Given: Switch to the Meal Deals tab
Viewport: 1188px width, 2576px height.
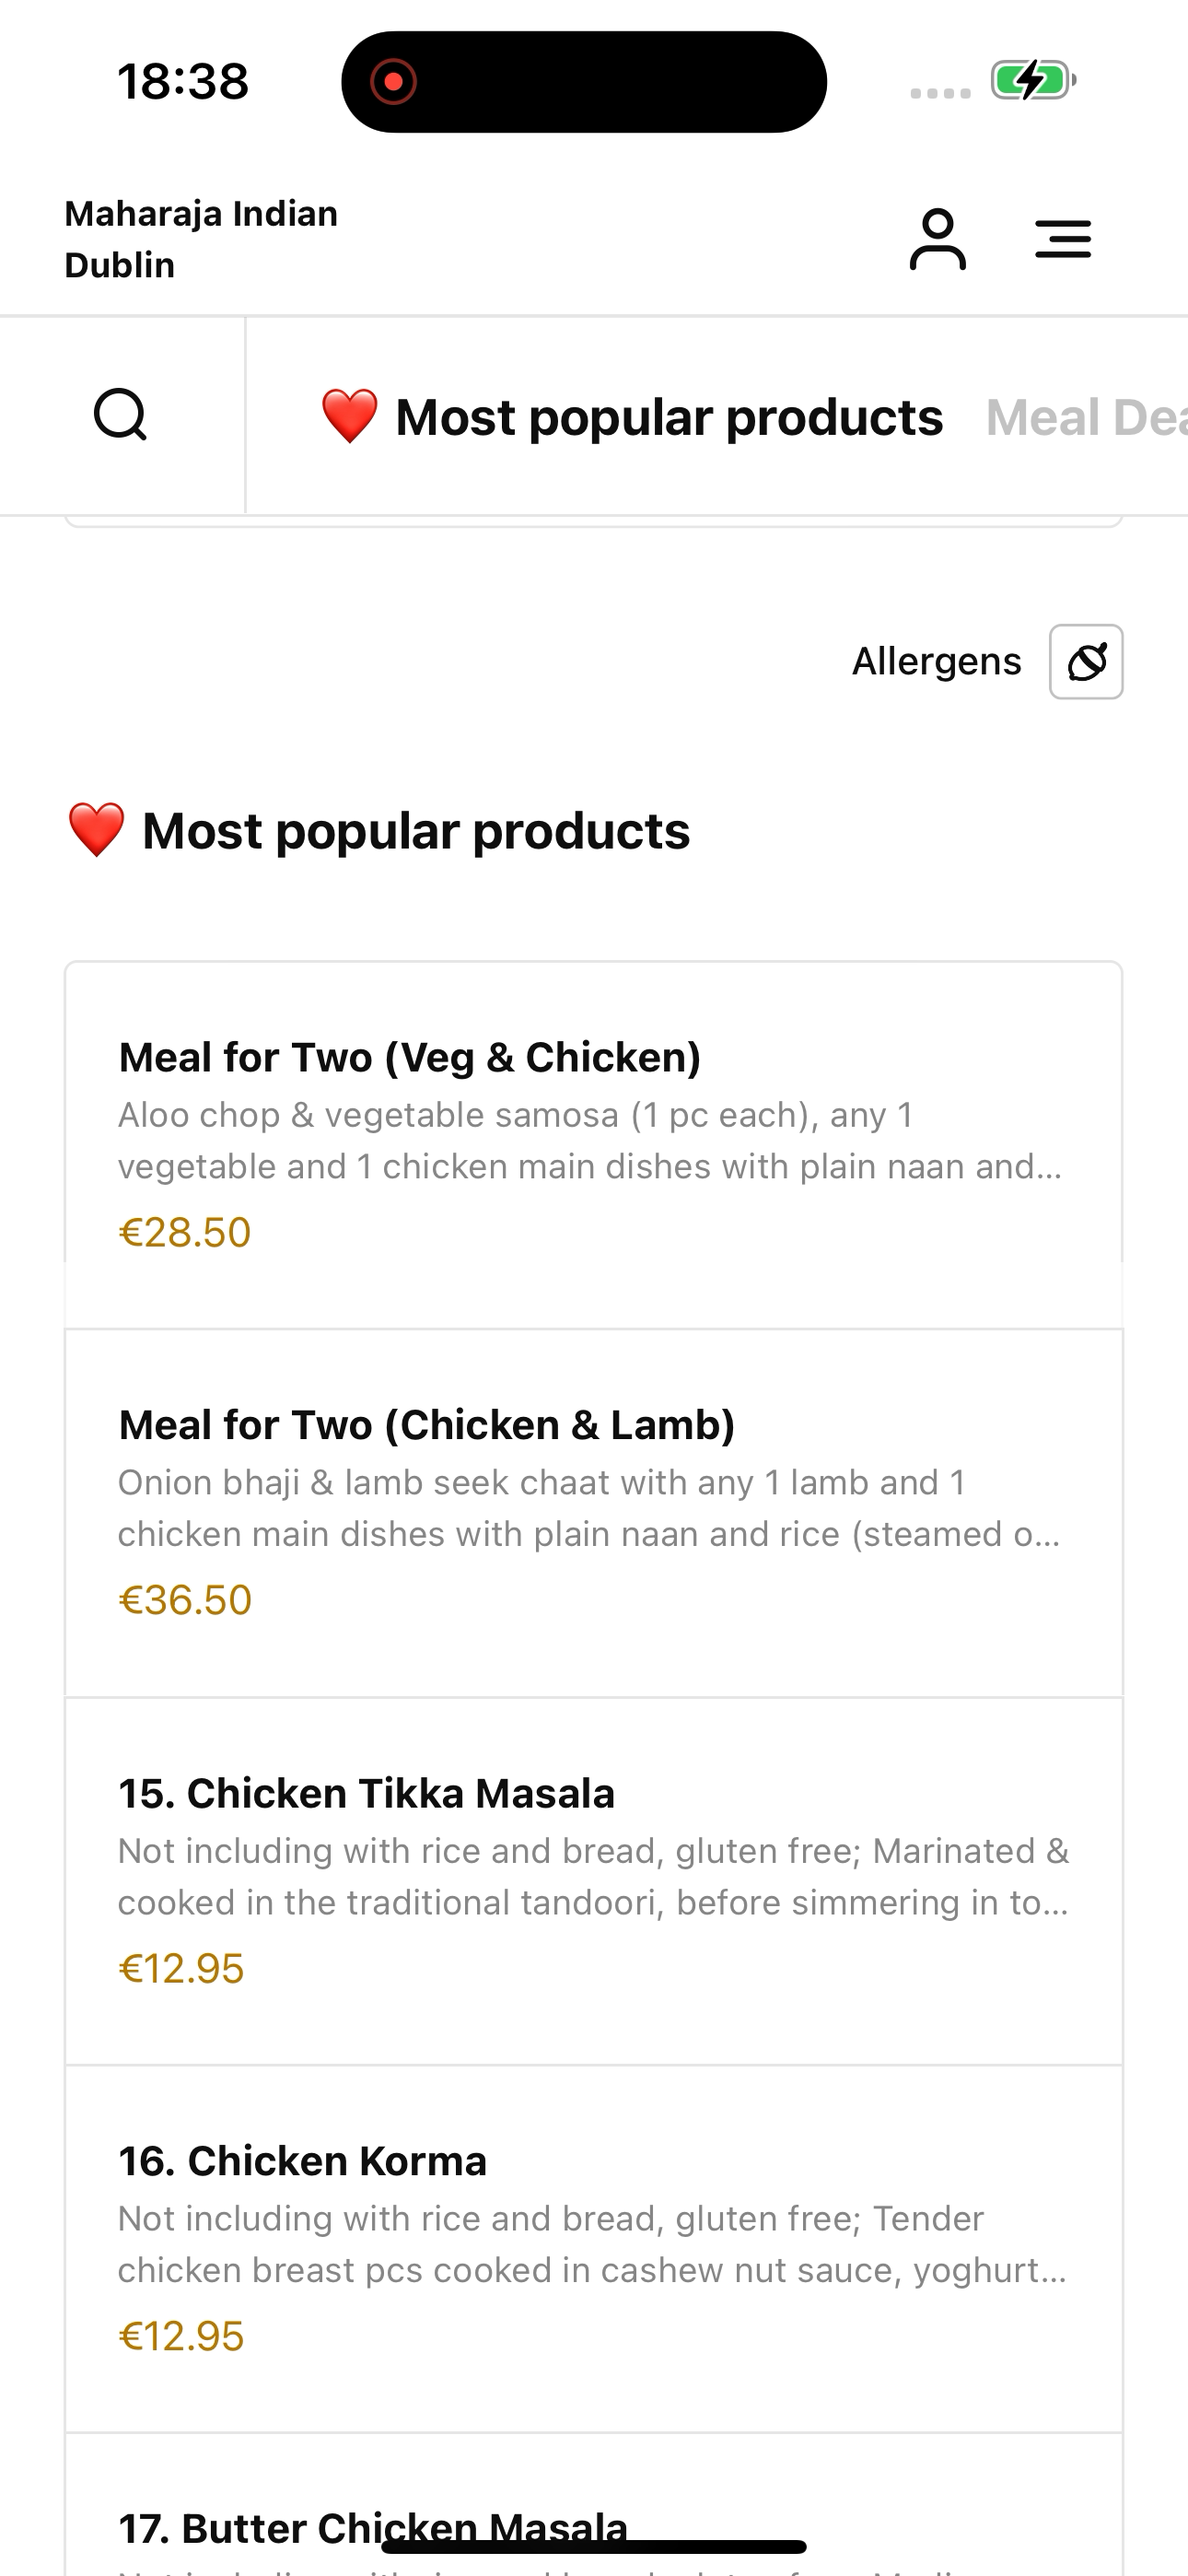Looking at the screenshot, I should click(x=1086, y=417).
